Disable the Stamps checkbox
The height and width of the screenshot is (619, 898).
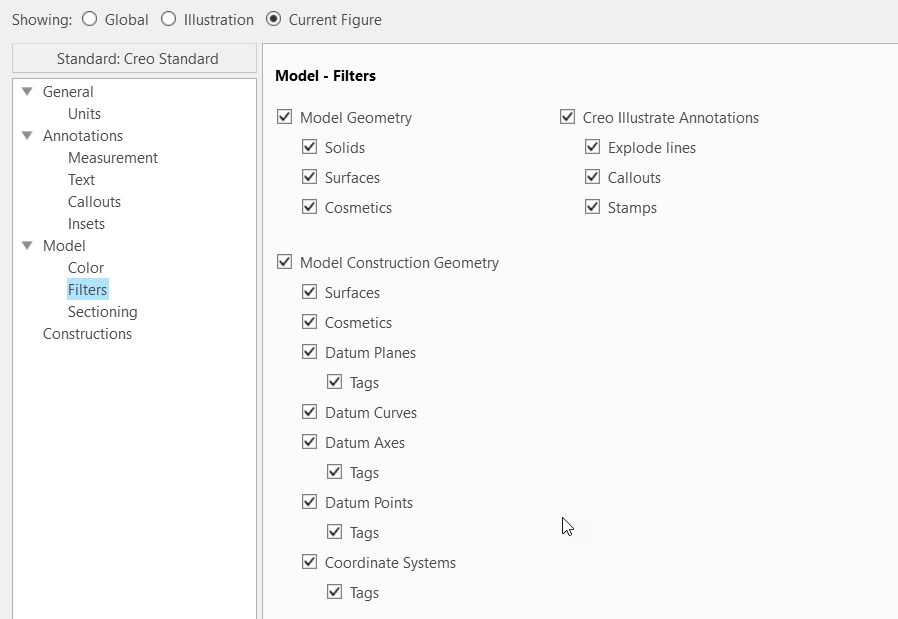click(593, 207)
